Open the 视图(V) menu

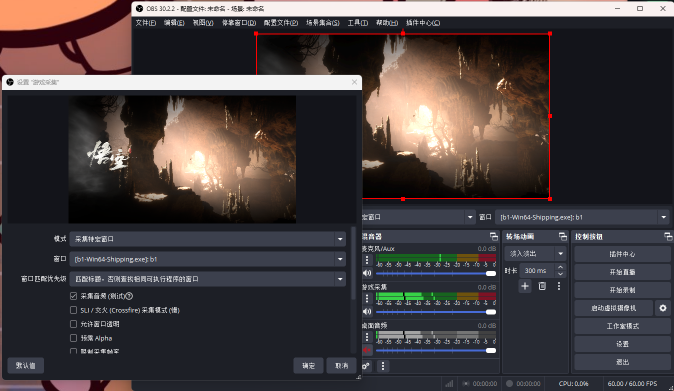[203, 23]
